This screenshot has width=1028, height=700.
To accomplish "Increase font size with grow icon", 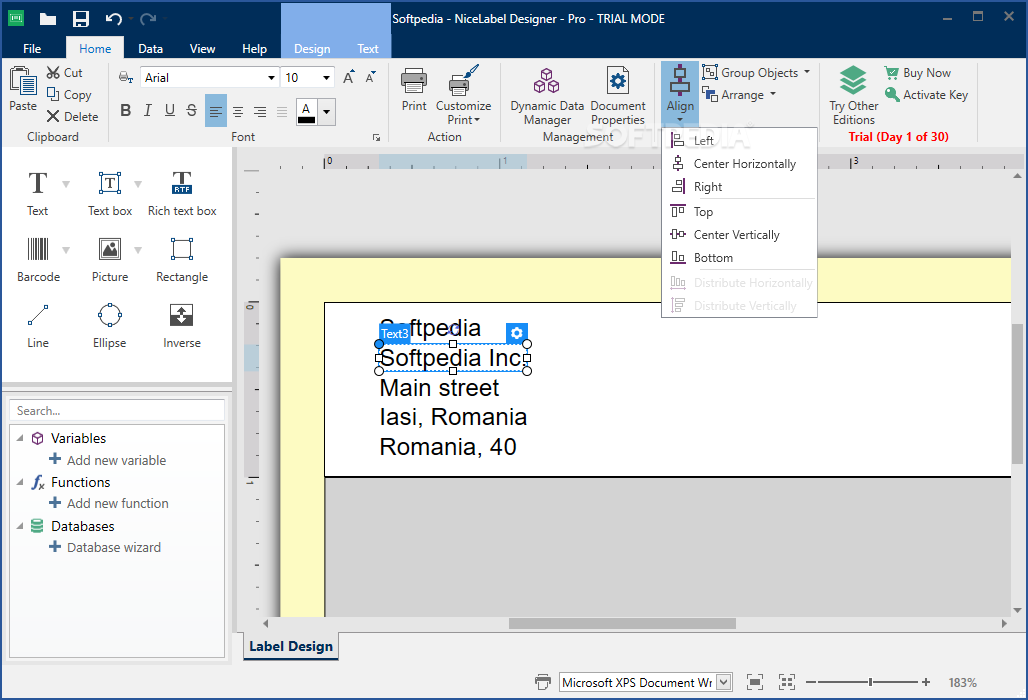I will [x=349, y=77].
